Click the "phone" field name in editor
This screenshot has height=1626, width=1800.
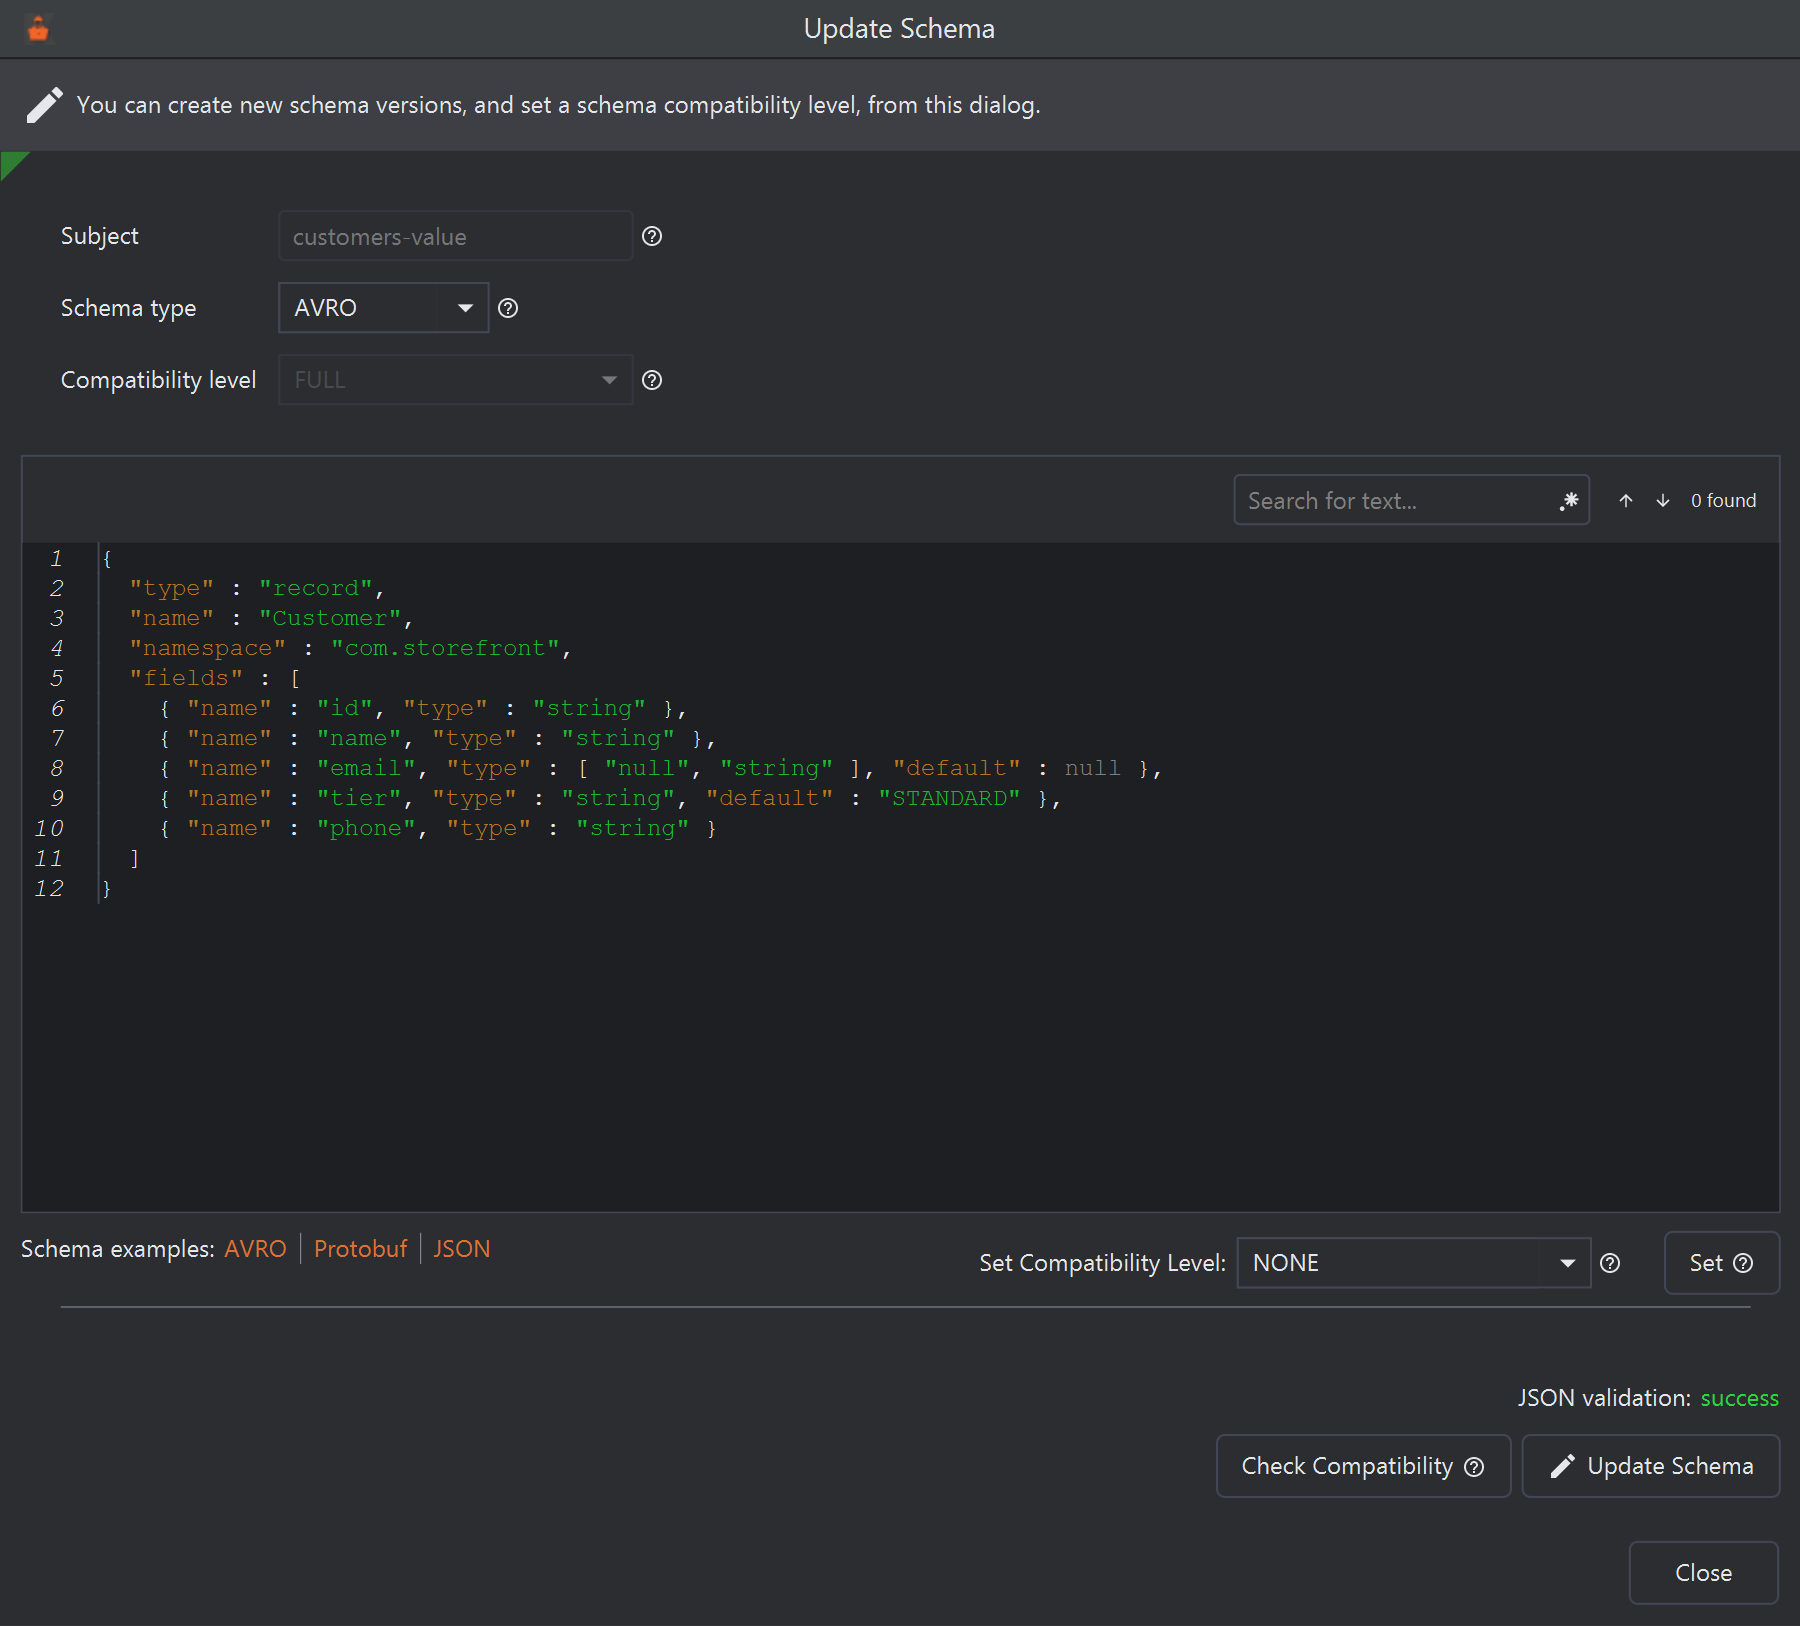pyautogui.click(x=366, y=828)
